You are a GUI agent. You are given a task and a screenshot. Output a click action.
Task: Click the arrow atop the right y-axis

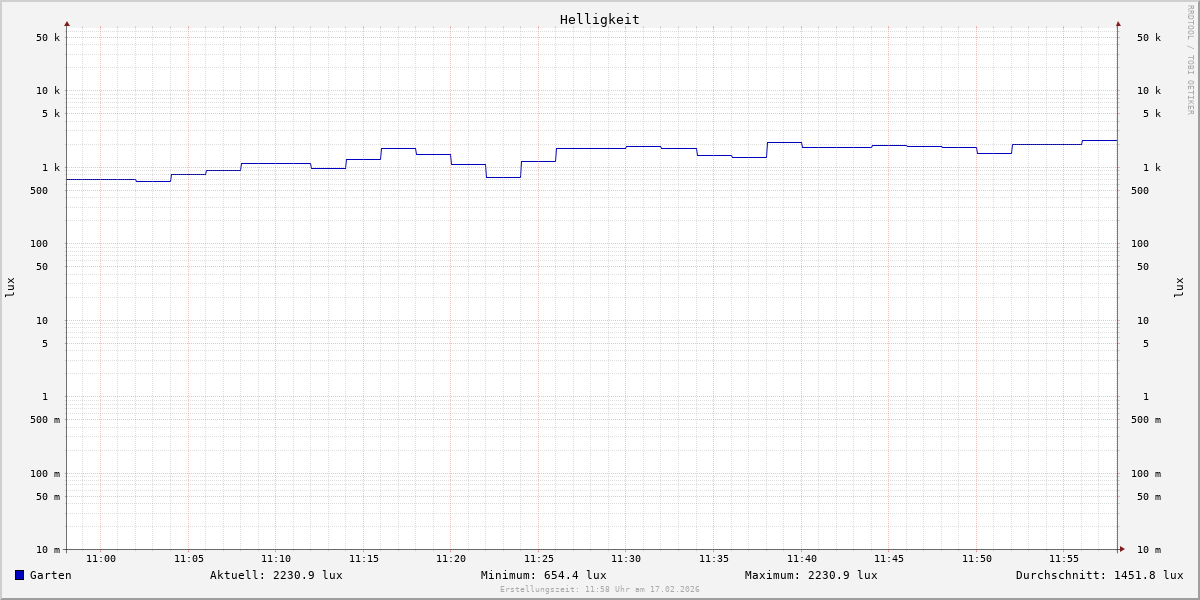tap(1118, 23)
